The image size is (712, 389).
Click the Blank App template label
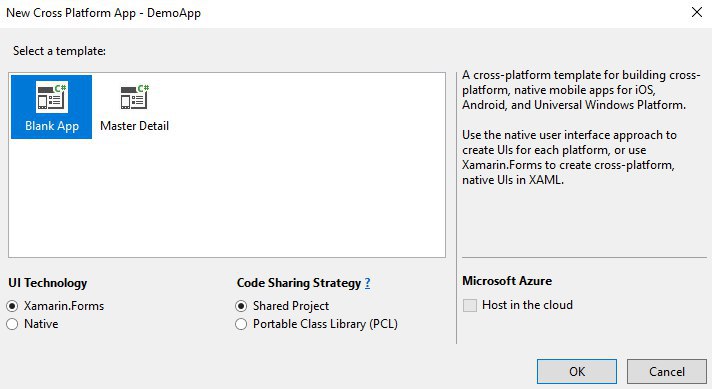pos(52,126)
